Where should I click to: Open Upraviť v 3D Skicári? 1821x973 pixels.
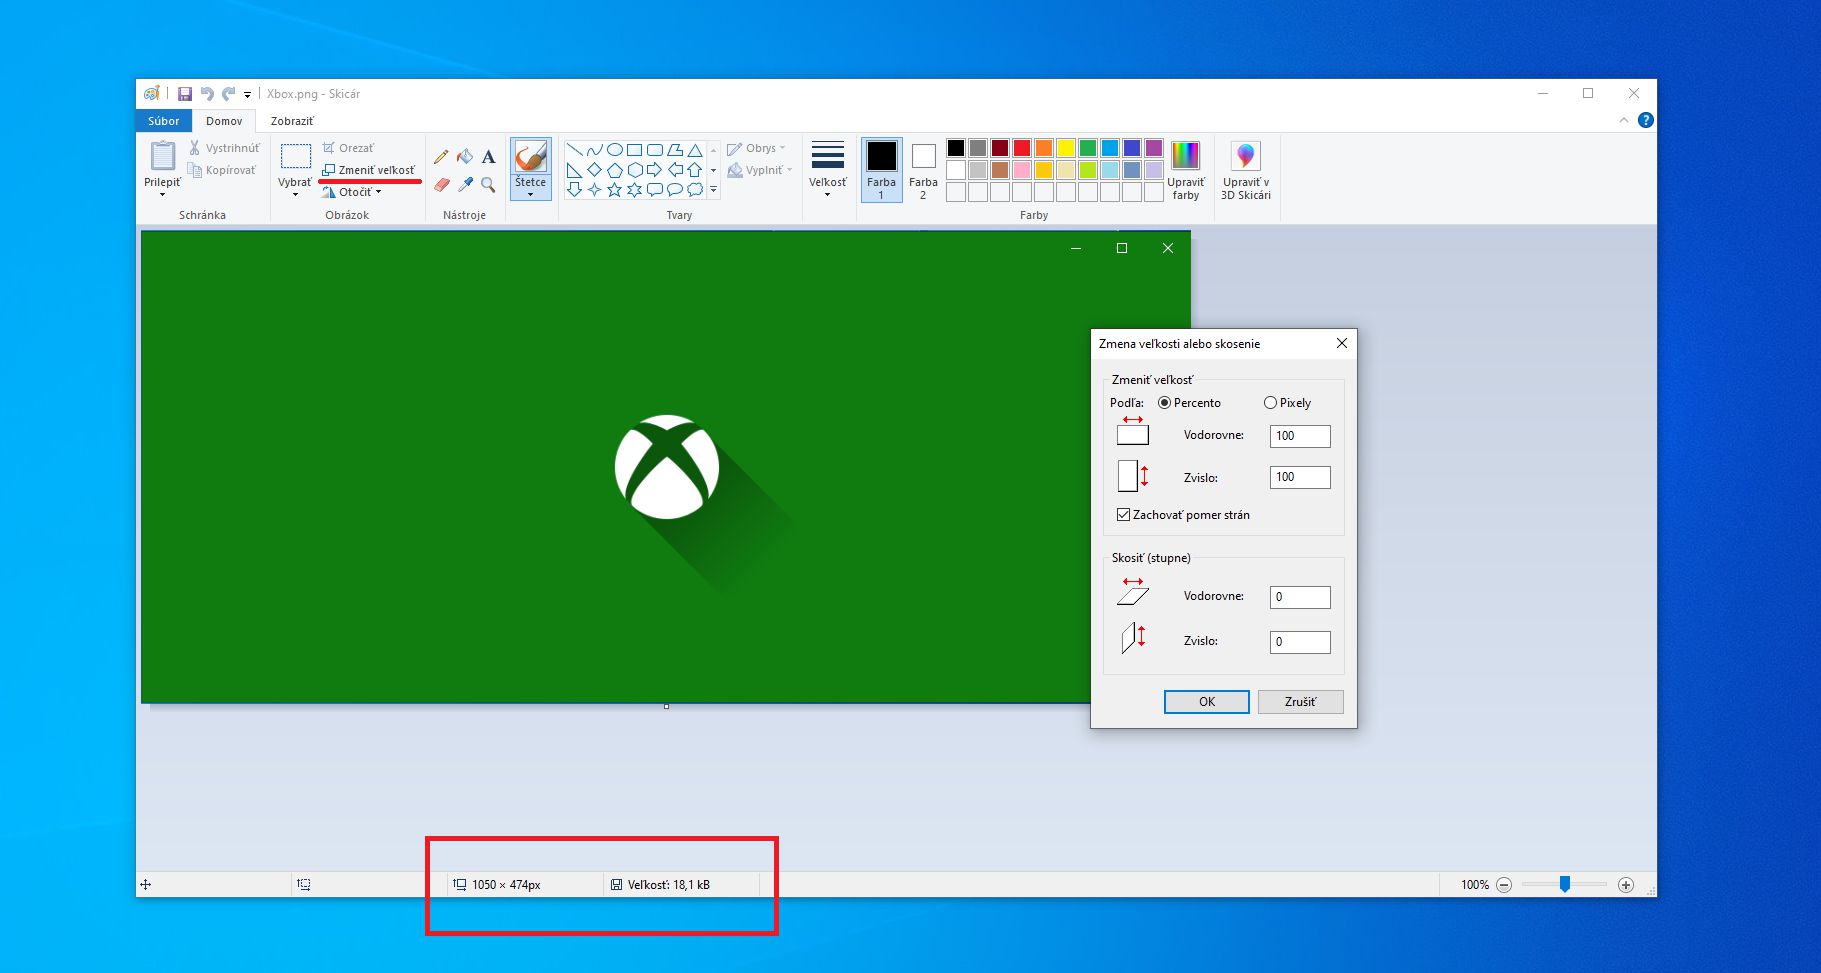[x=1245, y=170]
